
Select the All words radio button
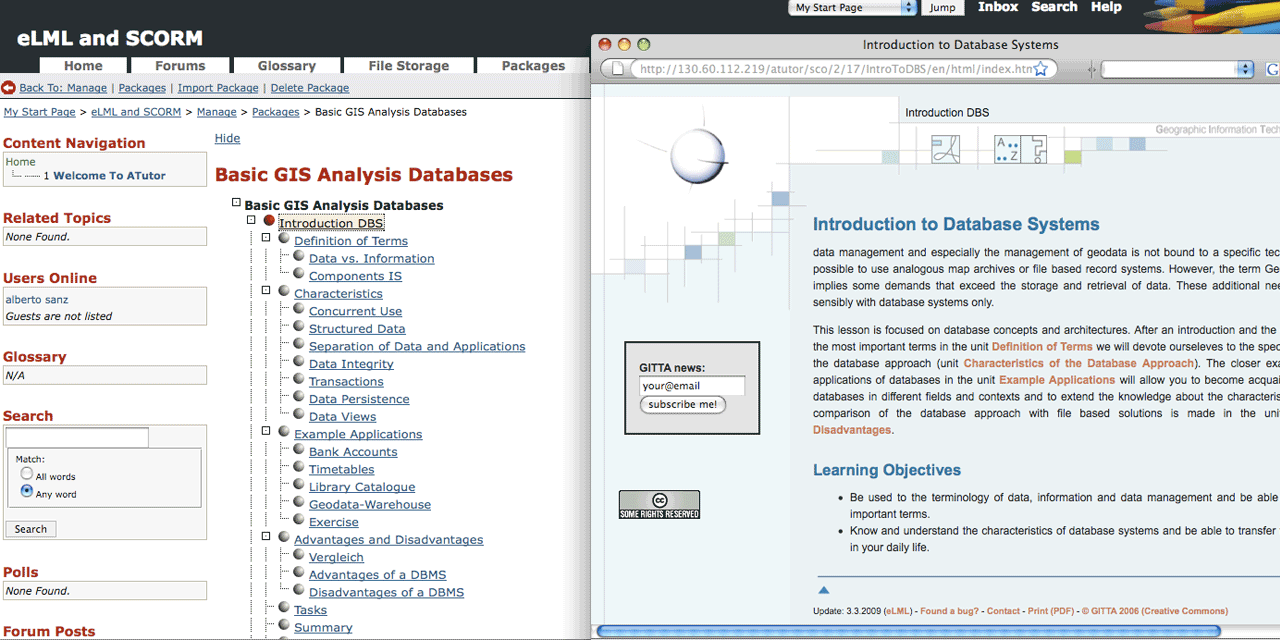click(x=27, y=474)
